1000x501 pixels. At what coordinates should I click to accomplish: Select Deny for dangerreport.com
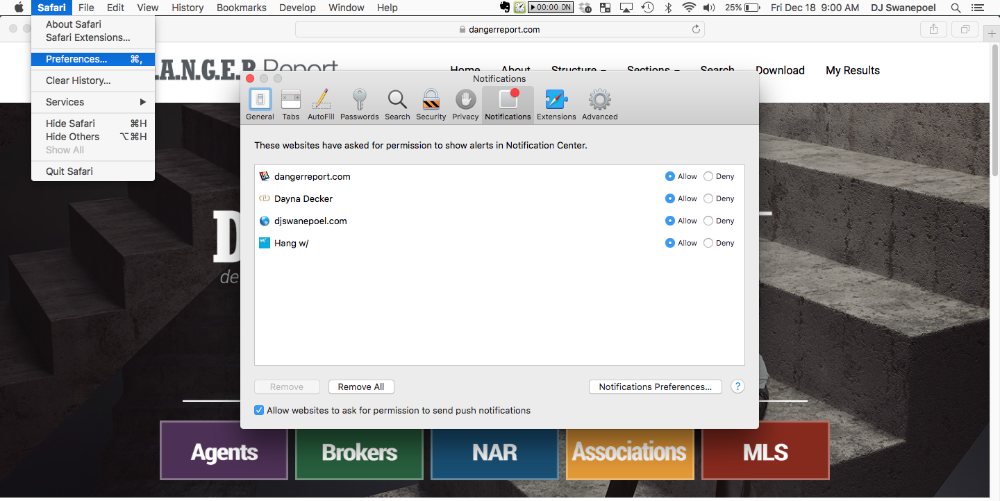709,177
